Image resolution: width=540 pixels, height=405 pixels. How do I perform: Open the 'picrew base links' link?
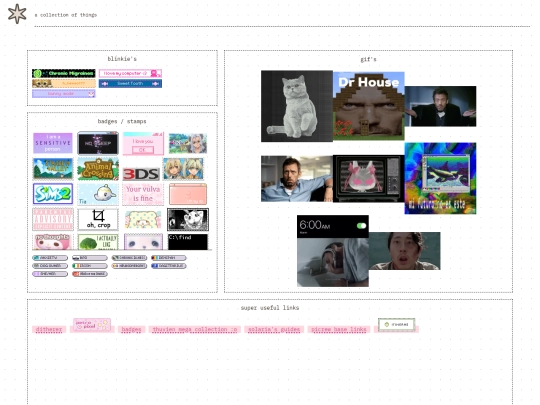339,330
